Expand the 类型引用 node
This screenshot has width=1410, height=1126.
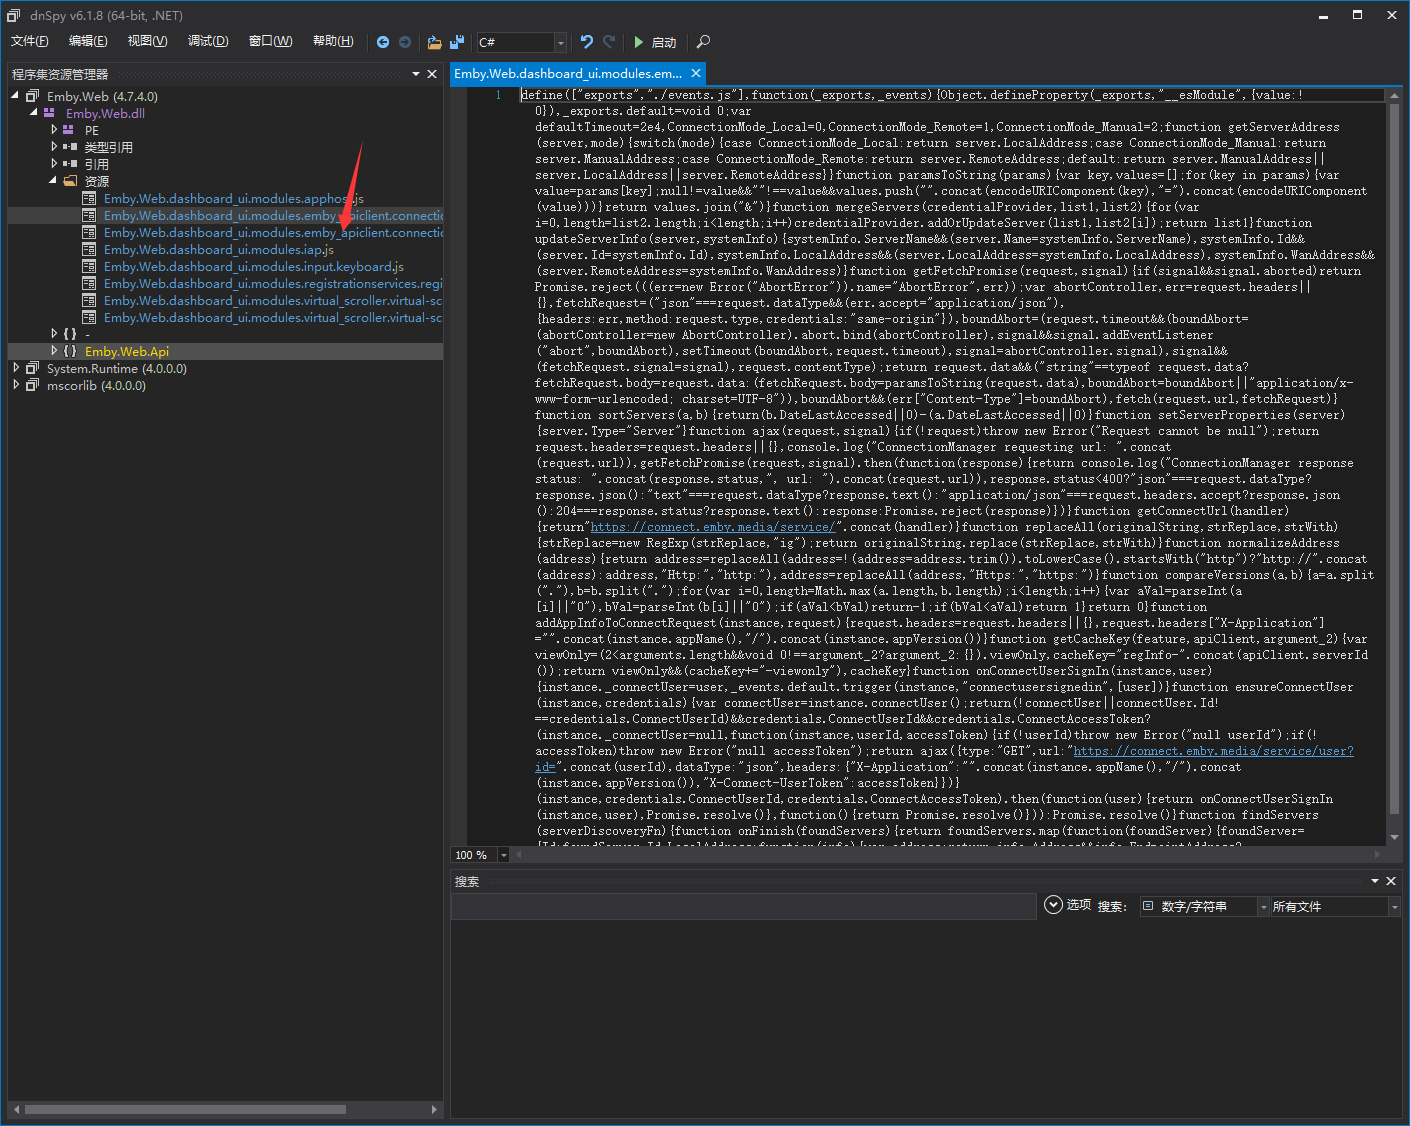[54, 147]
